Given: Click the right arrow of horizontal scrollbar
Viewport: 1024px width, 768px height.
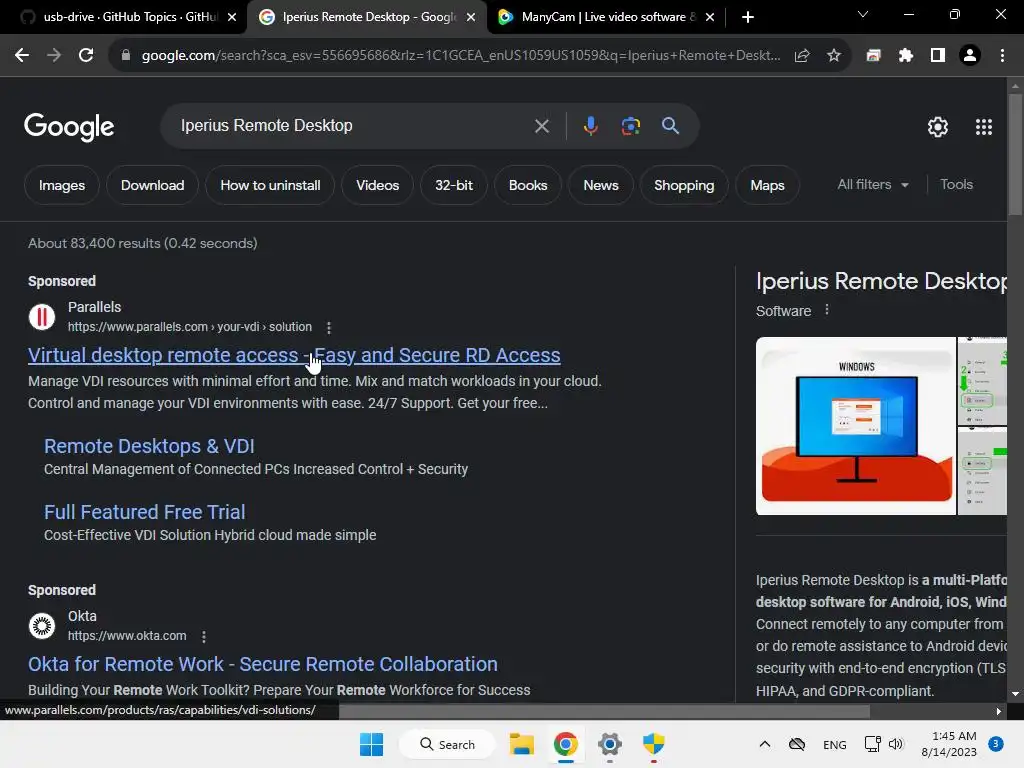Looking at the screenshot, I should (999, 711).
